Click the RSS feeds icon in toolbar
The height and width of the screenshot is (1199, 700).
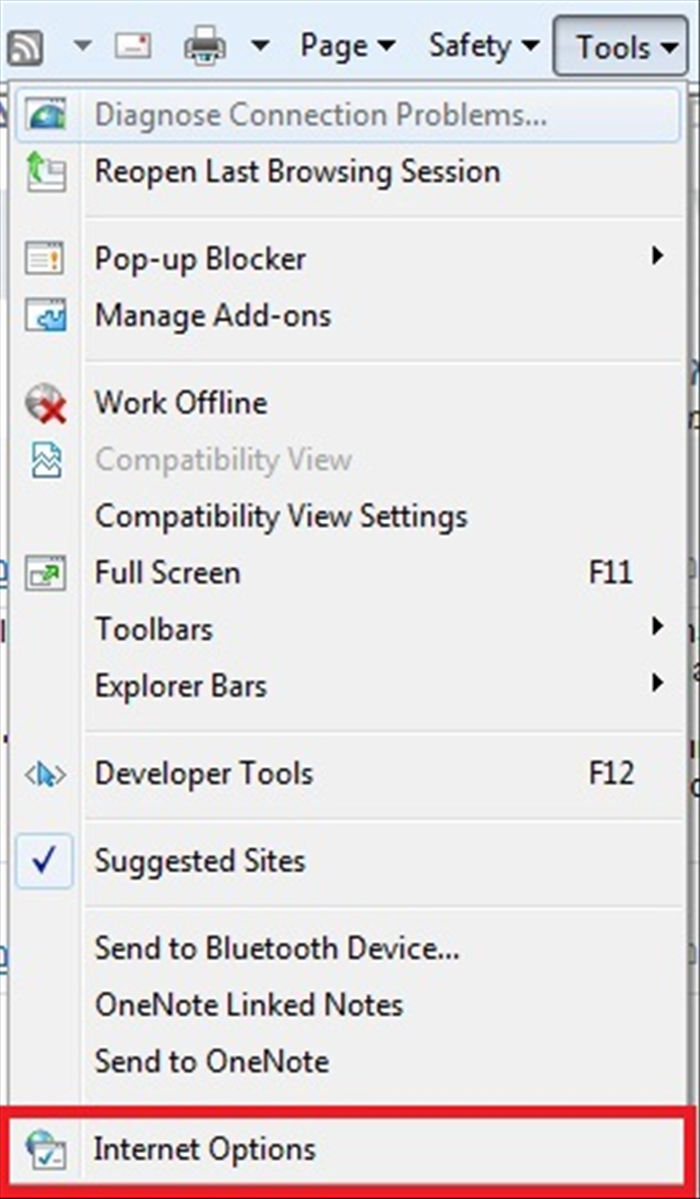[x=23, y=47]
